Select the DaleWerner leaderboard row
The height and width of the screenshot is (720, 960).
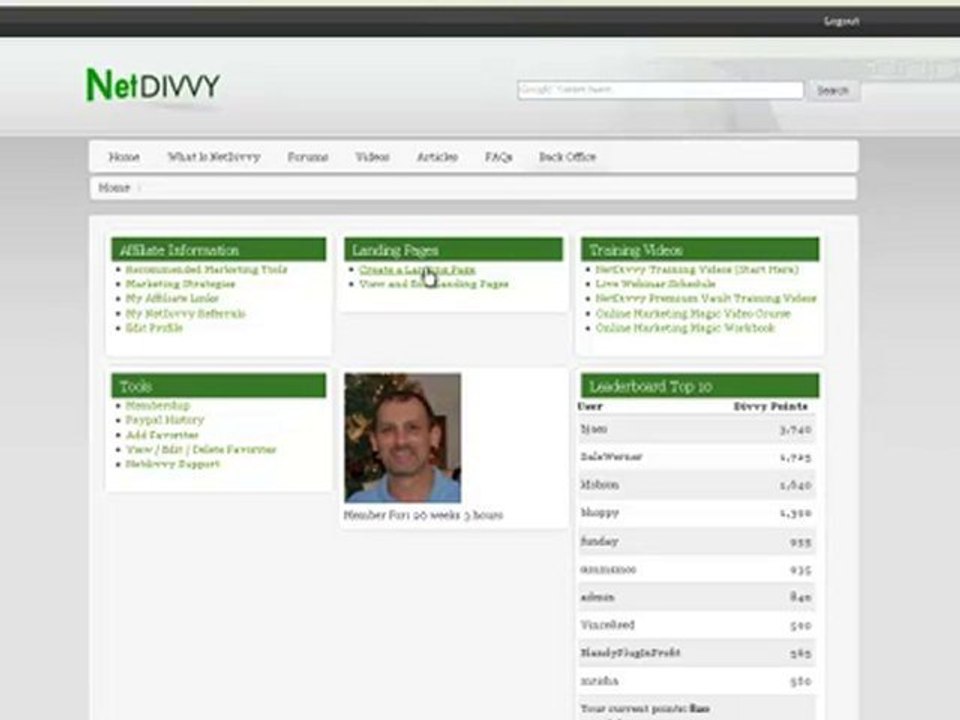[697, 457]
